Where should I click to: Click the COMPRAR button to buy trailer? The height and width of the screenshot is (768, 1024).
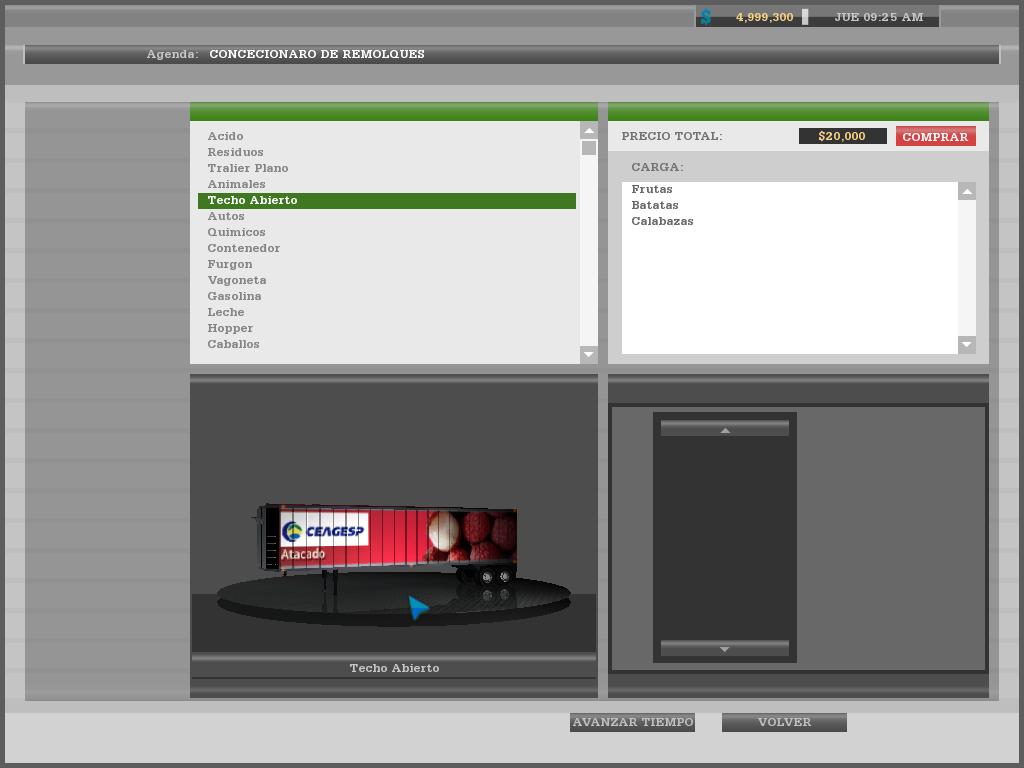pos(935,137)
